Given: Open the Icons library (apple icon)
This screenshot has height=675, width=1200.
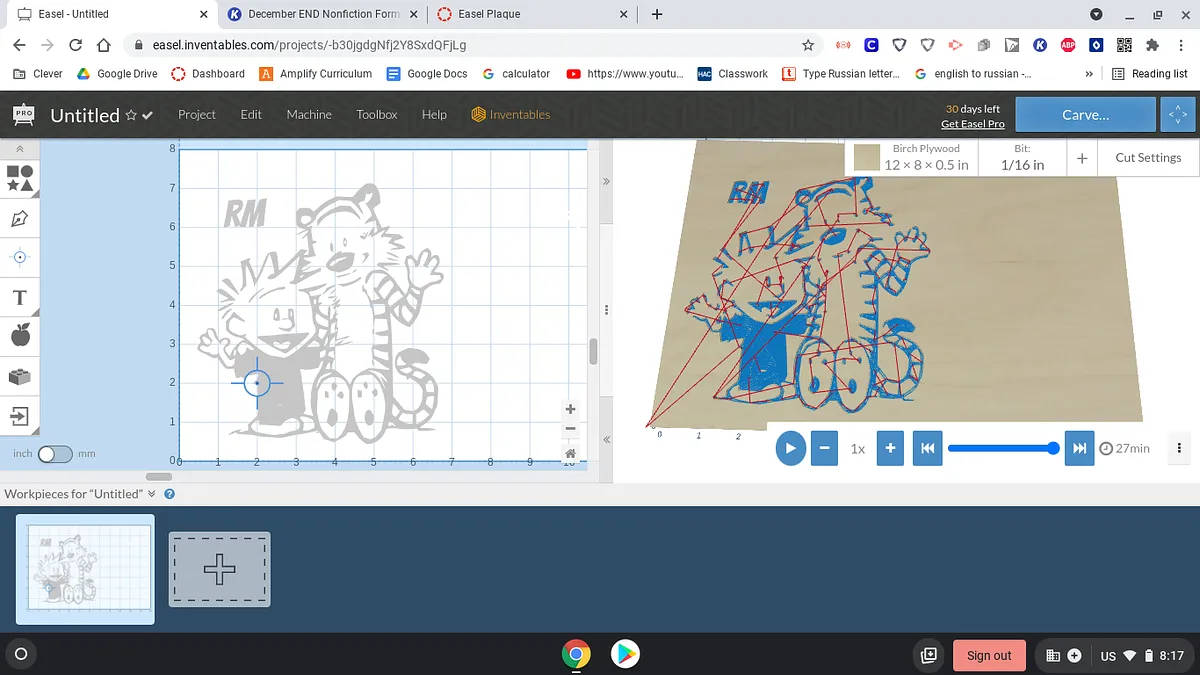Looking at the screenshot, I should pos(20,335).
